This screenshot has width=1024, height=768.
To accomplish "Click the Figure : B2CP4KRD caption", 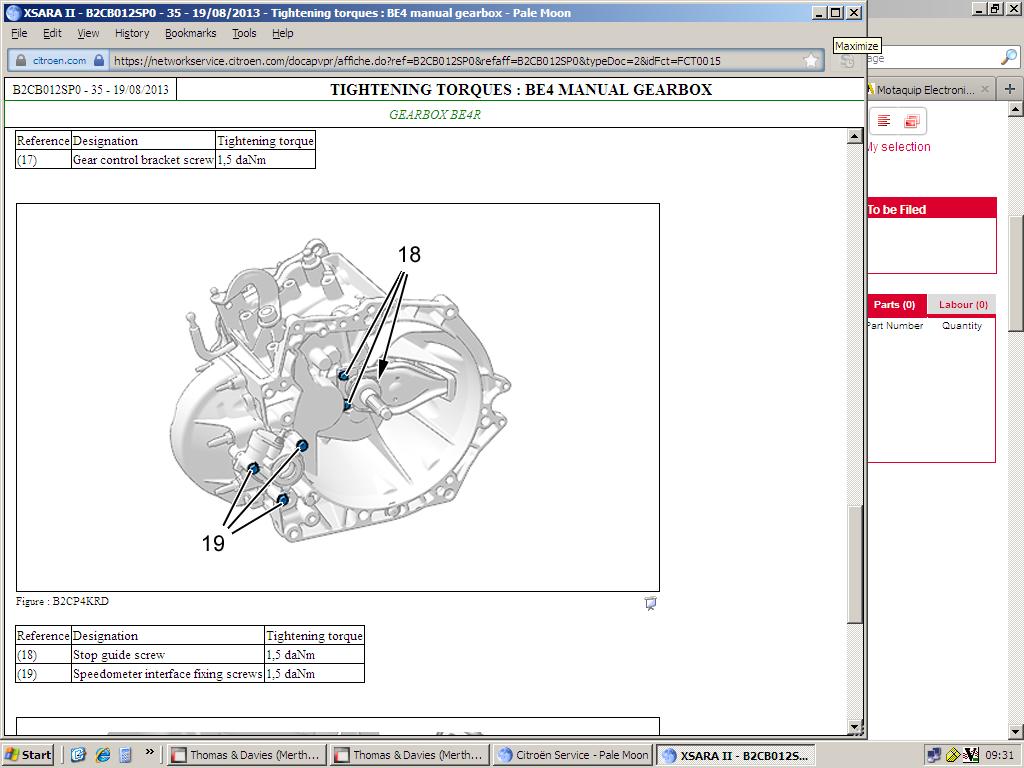I will tap(62, 601).
